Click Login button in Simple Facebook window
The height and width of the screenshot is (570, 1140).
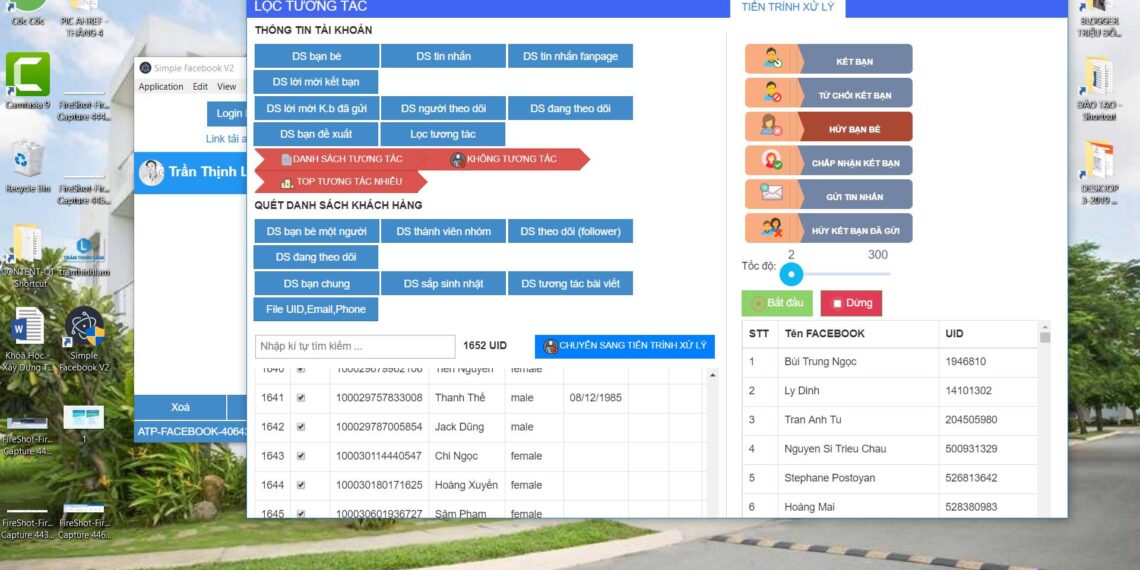tap(228, 113)
